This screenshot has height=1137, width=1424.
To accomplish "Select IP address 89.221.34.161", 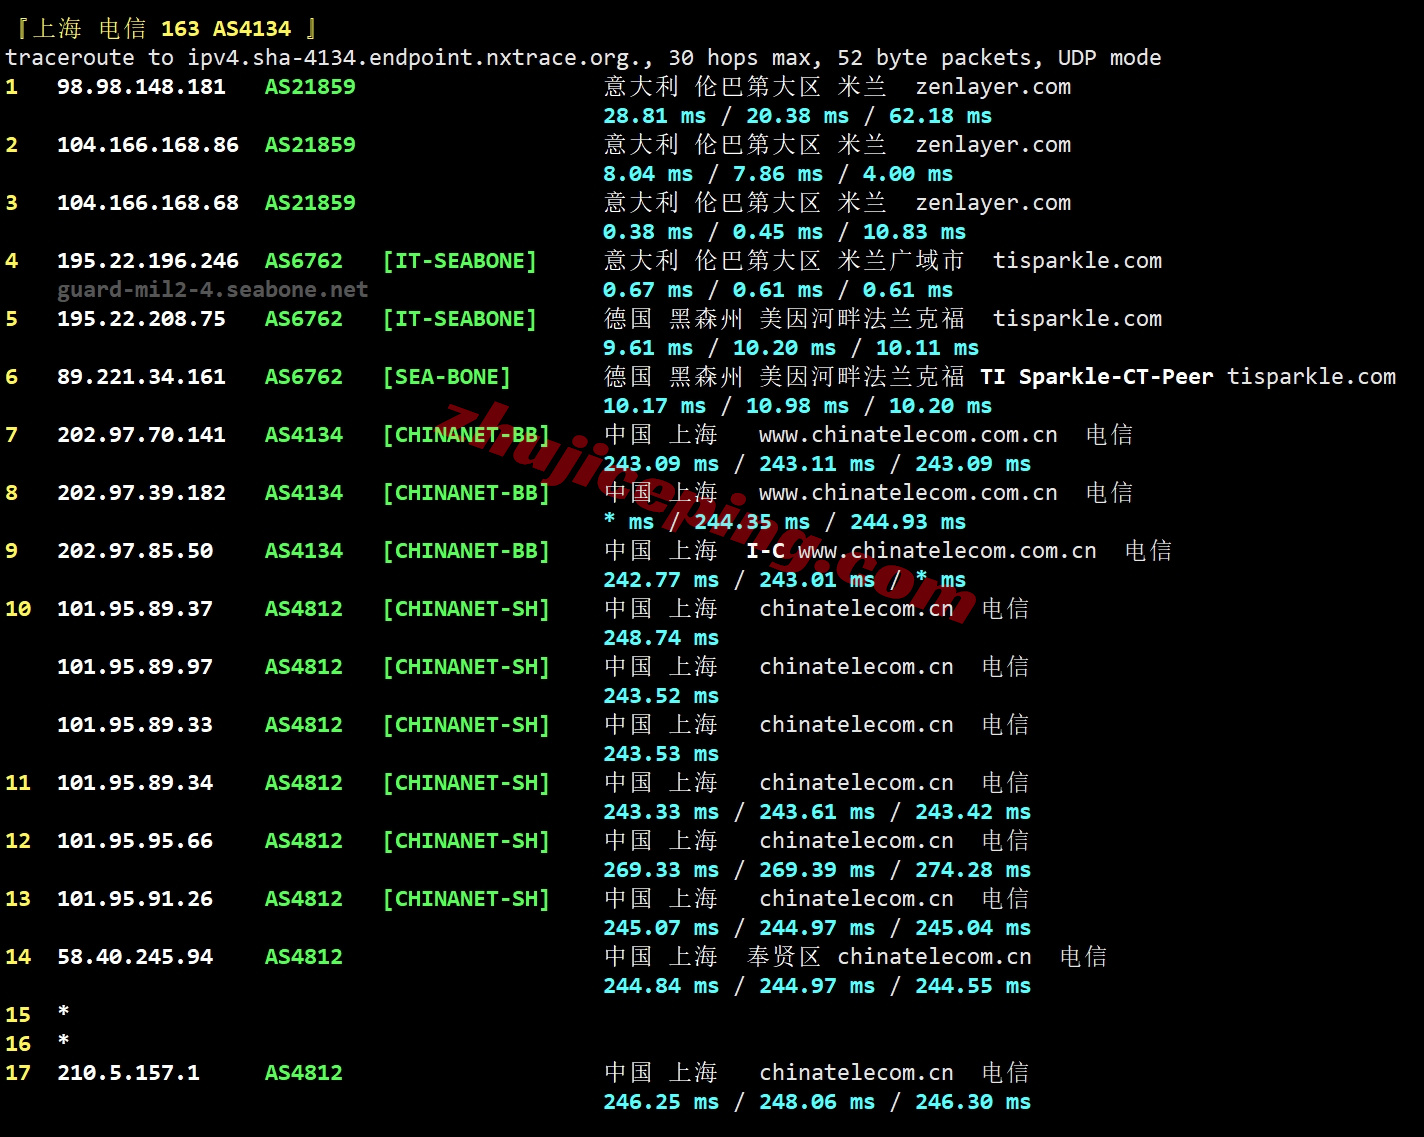I will (x=141, y=377).
